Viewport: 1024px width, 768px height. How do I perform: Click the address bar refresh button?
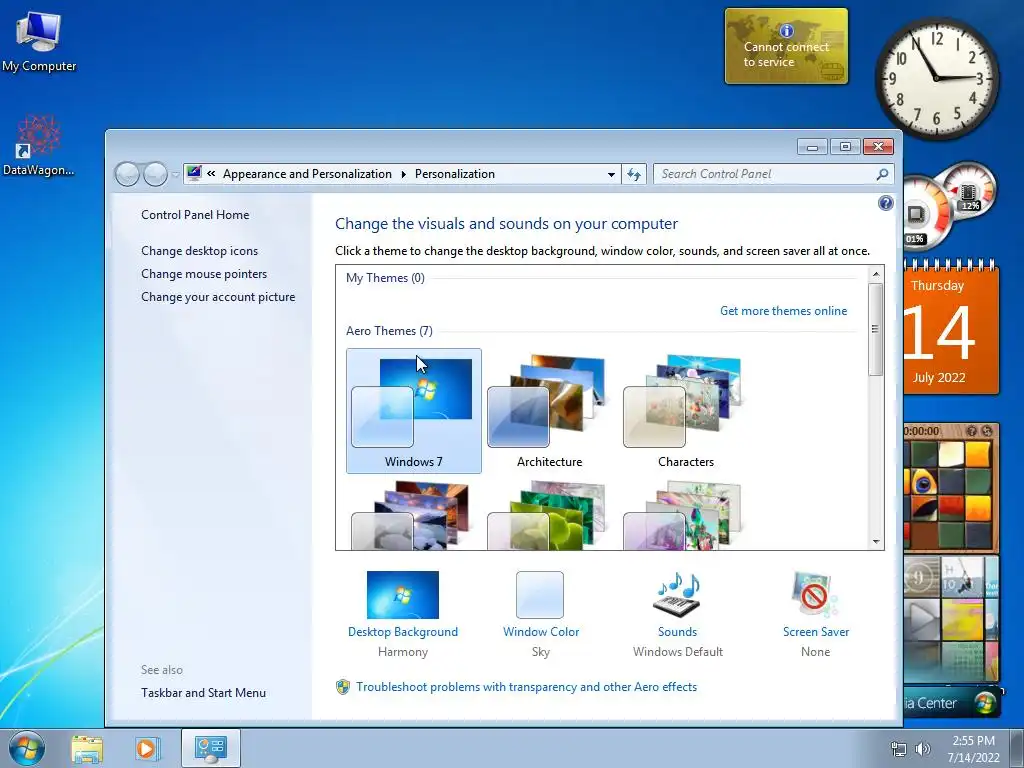point(633,174)
